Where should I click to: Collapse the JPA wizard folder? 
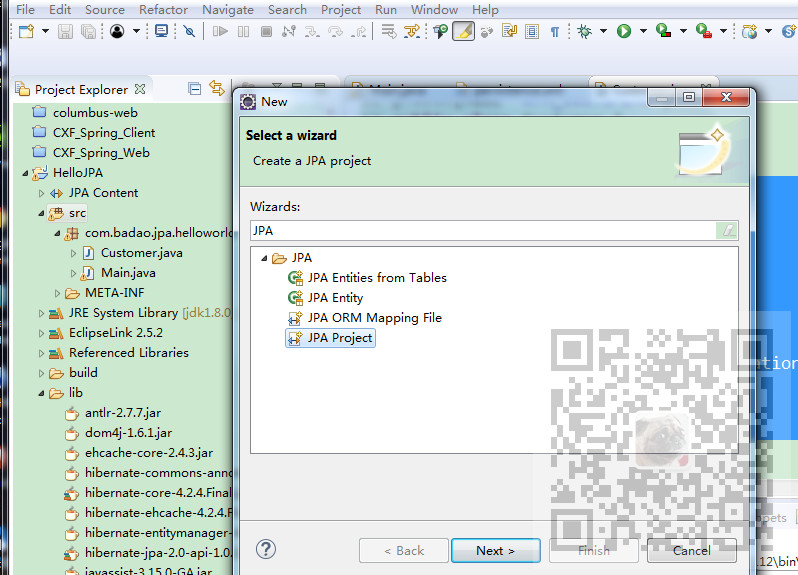pyautogui.click(x=264, y=258)
